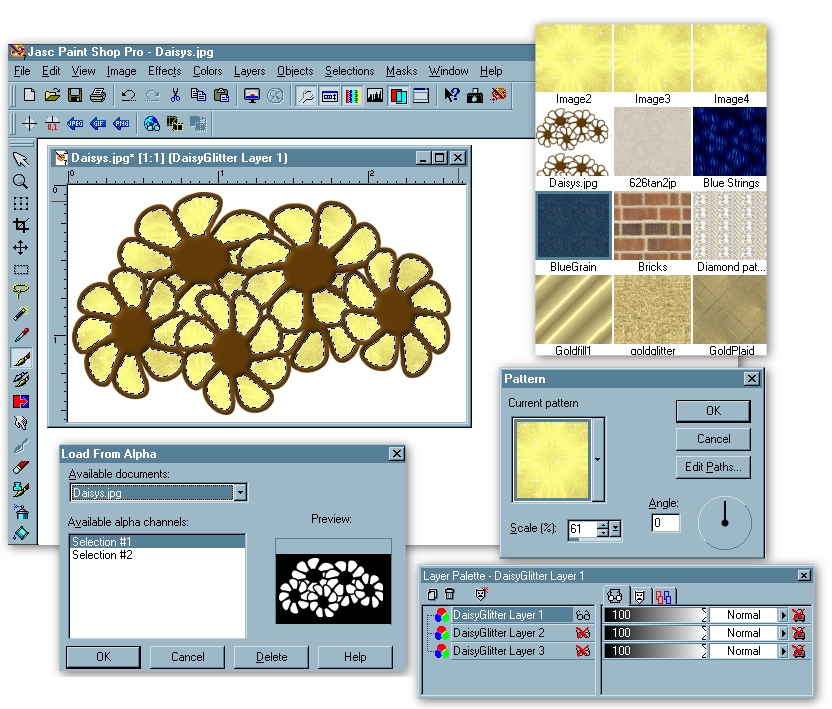Click the Angle dial in the Pattern dialog
The width and height of the screenshot is (832, 709).
click(x=725, y=523)
